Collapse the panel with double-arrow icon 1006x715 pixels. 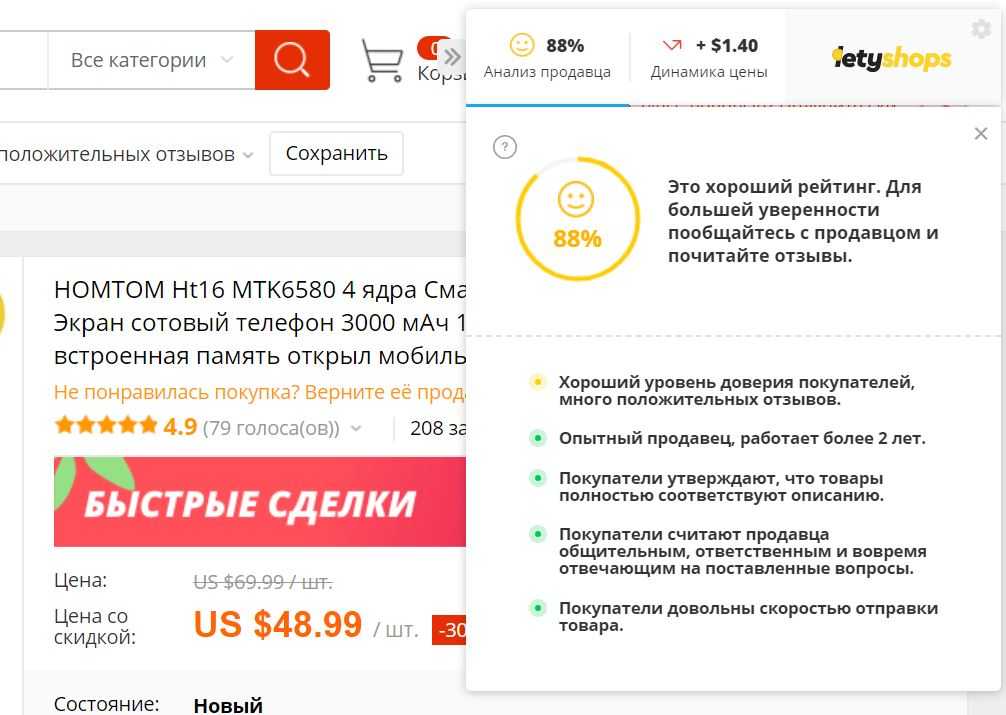452,57
